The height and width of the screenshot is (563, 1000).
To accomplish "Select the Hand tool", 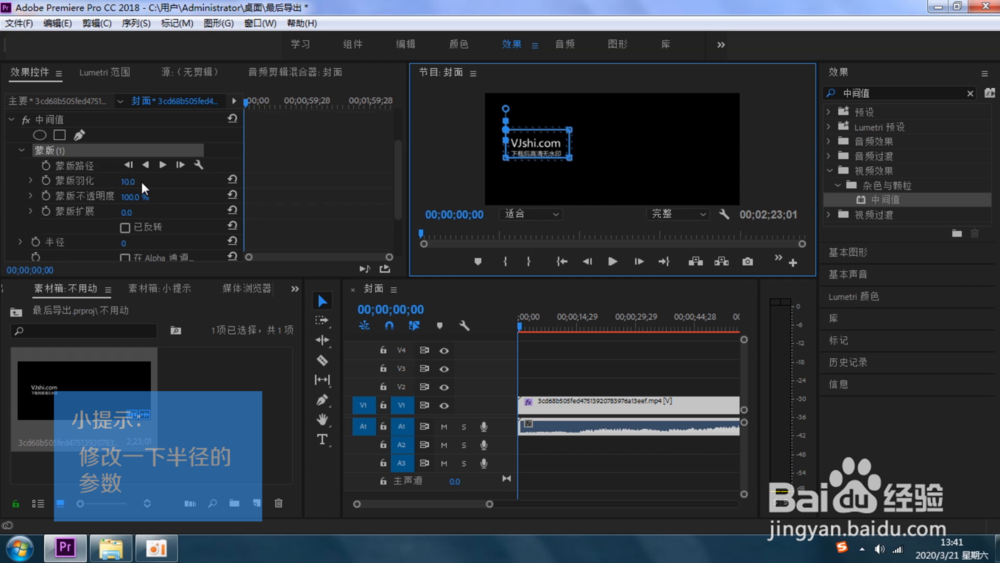I will (x=323, y=419).
